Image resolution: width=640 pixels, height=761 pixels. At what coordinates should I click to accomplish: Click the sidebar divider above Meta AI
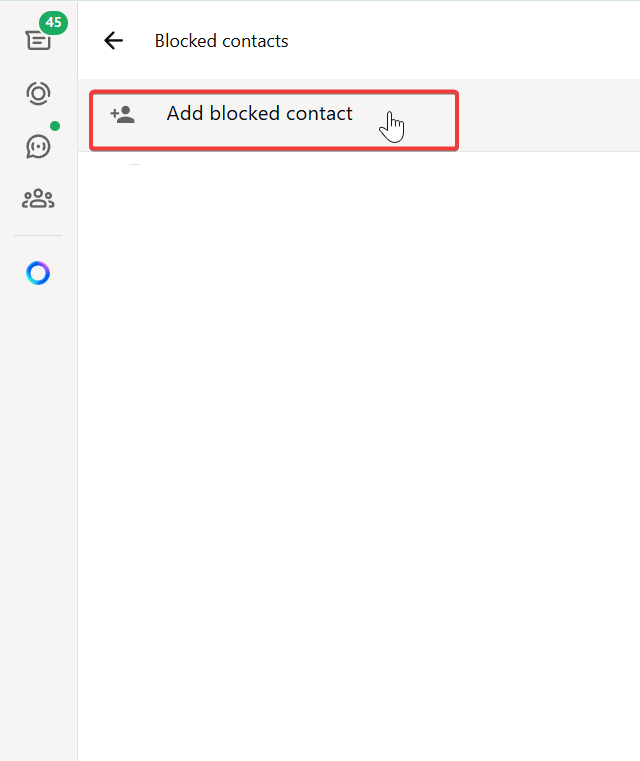38,236
